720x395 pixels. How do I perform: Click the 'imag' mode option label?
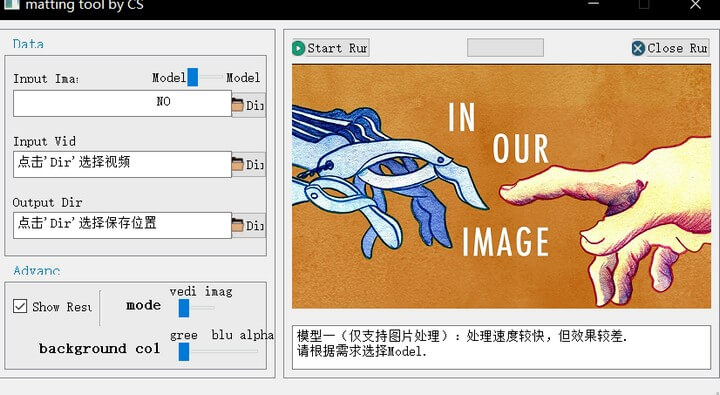pyautogui.click(x=218, y=292)
